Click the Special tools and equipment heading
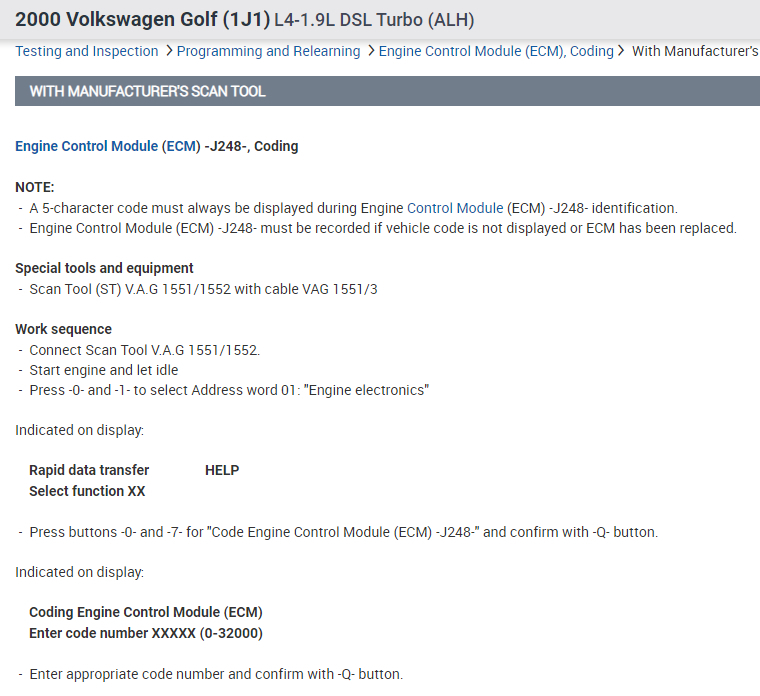The image size is (760, 696). pyautogui.click(x=104, y=268)
